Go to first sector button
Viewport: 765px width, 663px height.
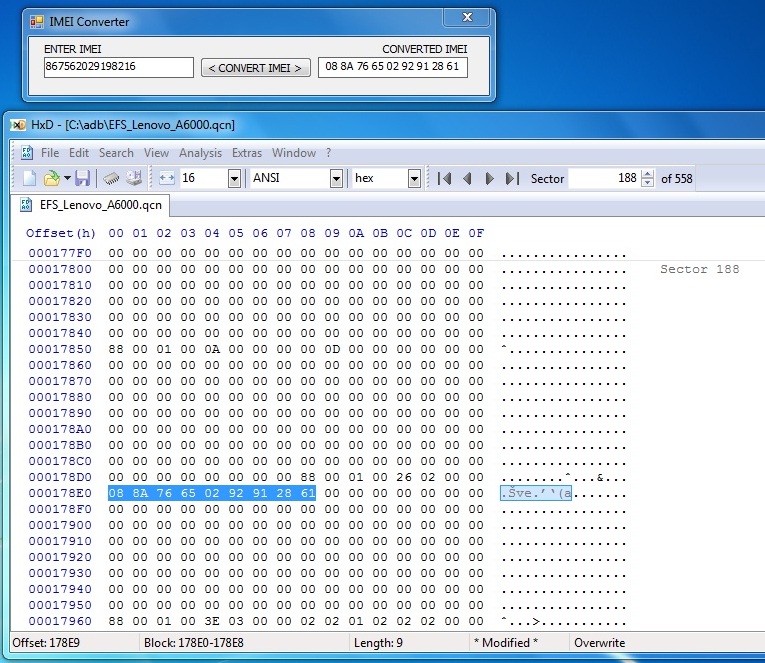click(444, 179)
